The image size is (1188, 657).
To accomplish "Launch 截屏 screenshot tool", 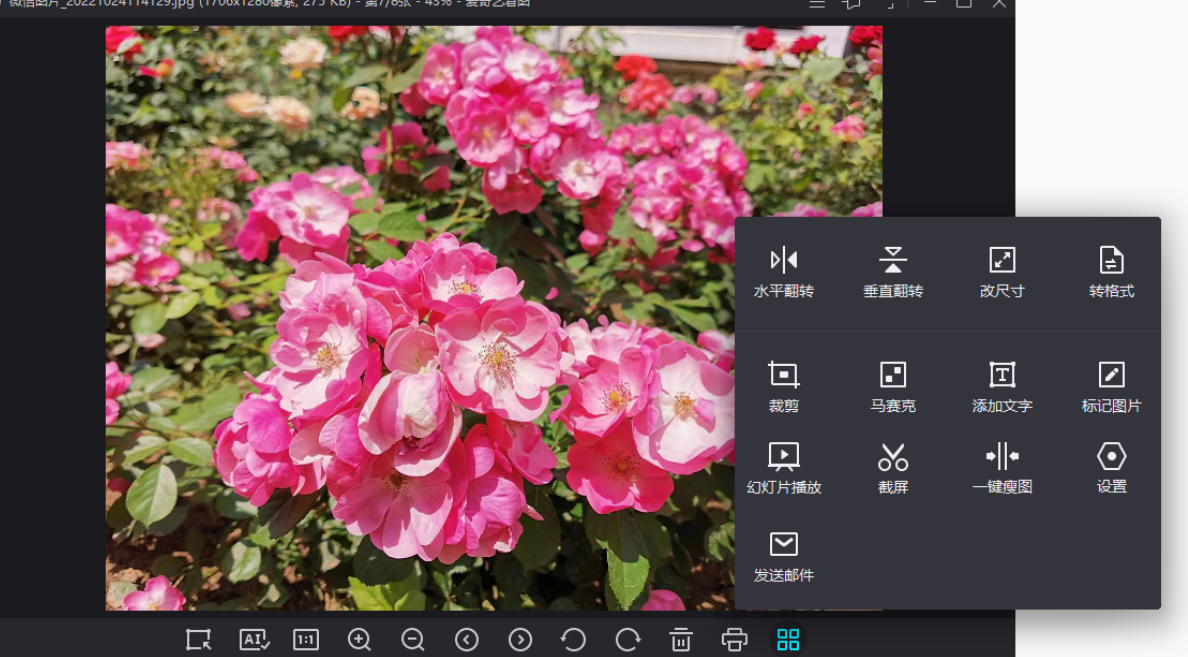I will click(x=893, y=468).
